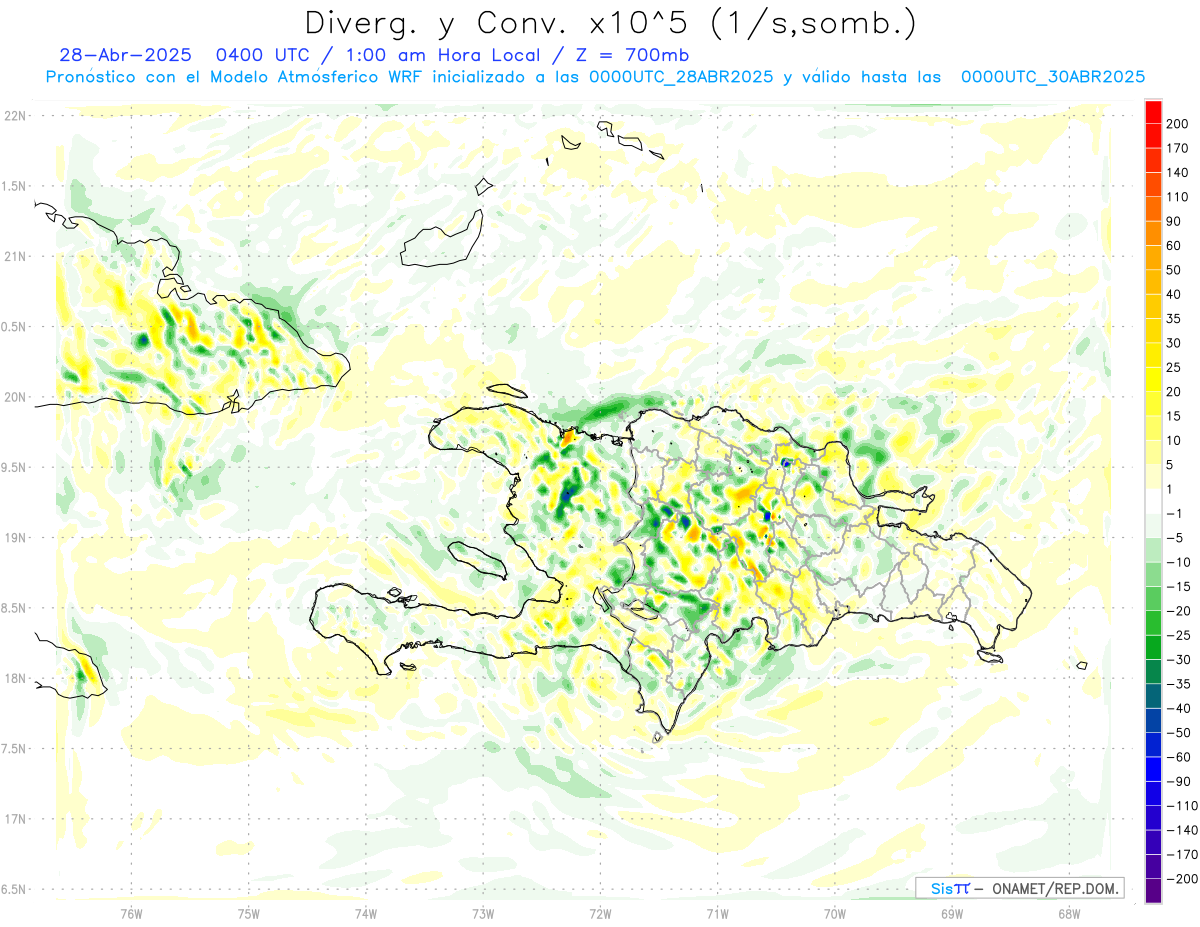Click the positive '90' colorbar label
Image resolution: width=1200 pixels, height=927 pixels.
(1174, 221)
